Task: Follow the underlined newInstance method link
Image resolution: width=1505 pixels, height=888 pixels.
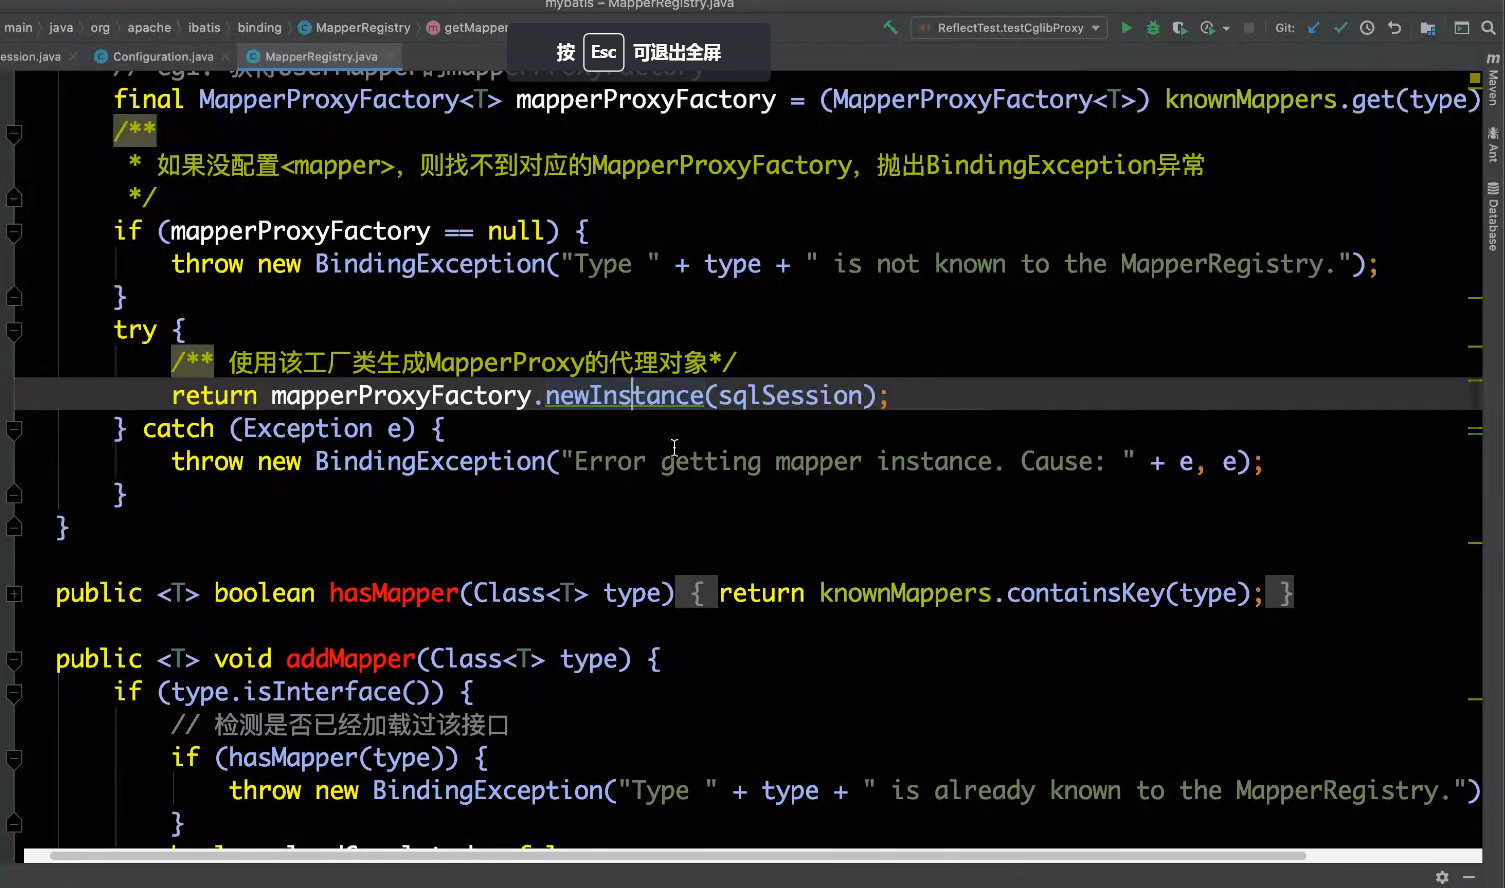Action: (624, 396)
